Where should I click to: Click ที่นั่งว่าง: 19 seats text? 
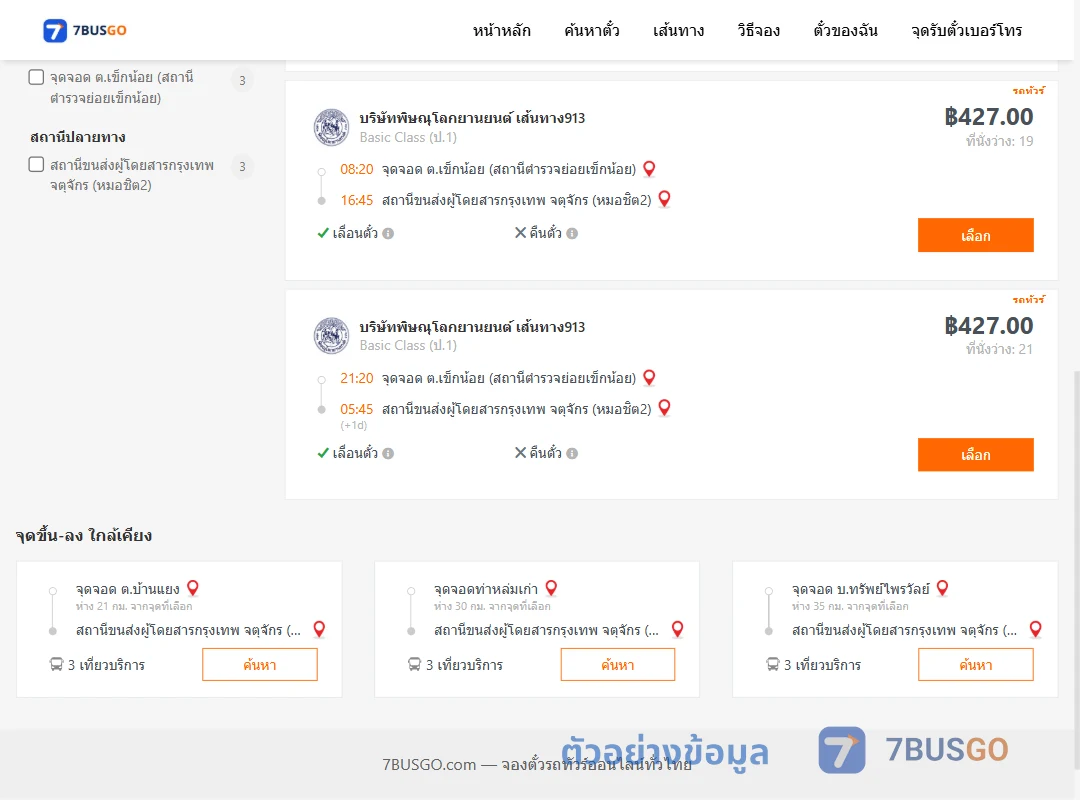(x=999, y=141)
